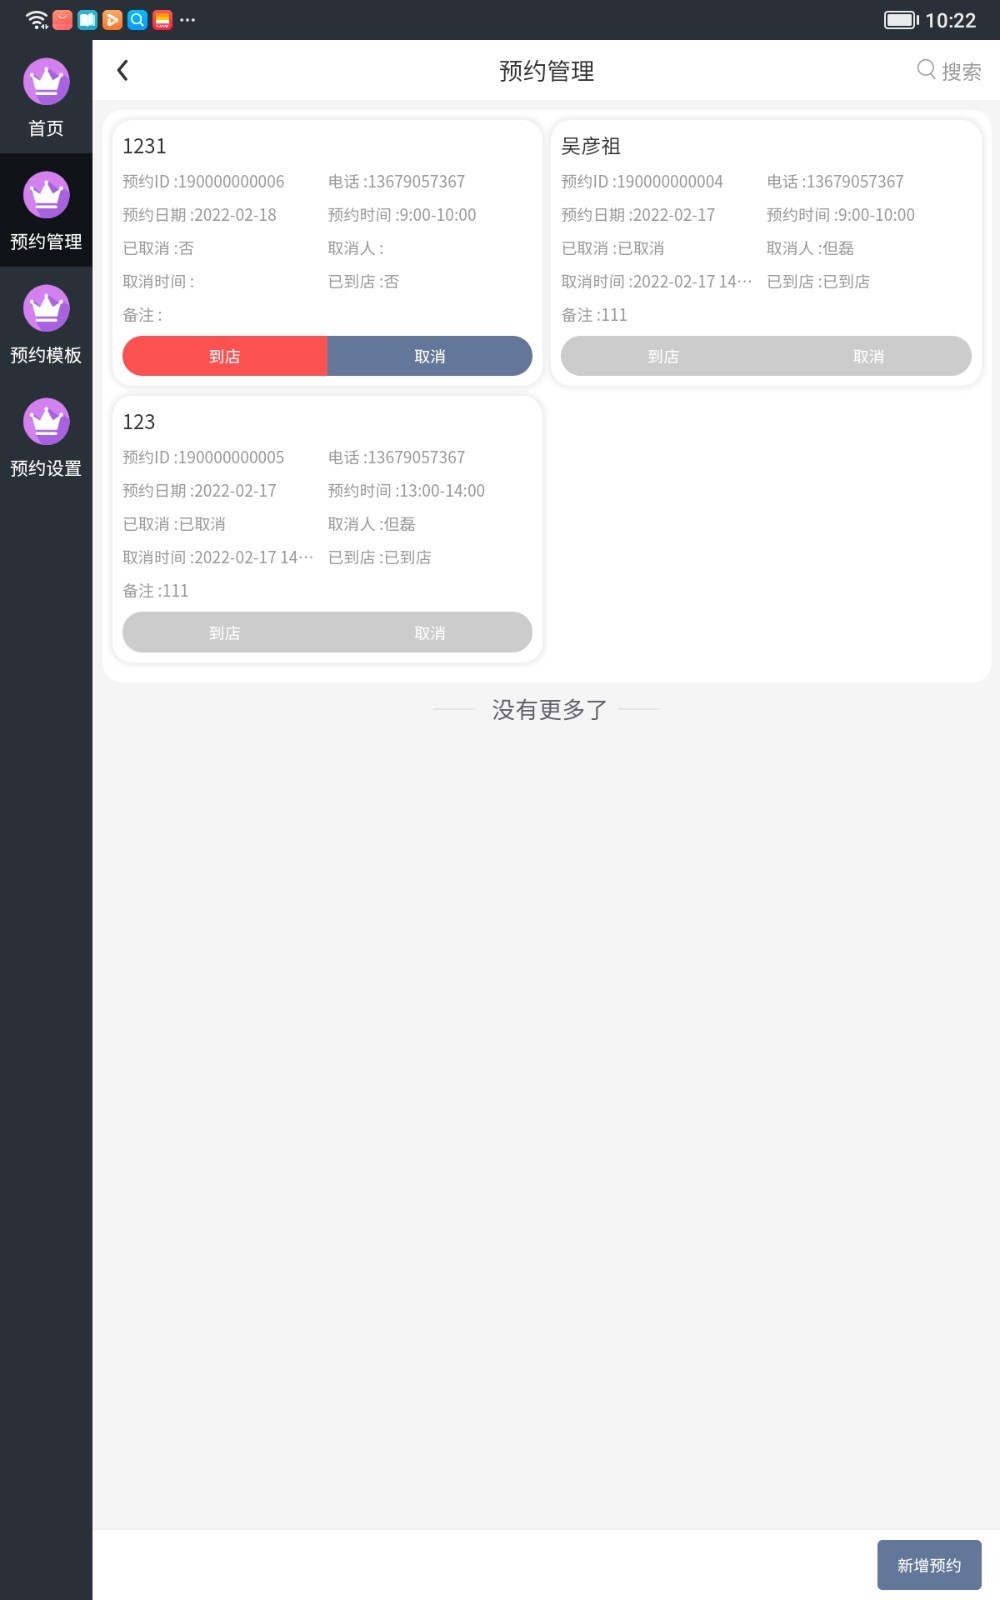Open 预约设置 sidebar crown icon

tap(46, 422)
